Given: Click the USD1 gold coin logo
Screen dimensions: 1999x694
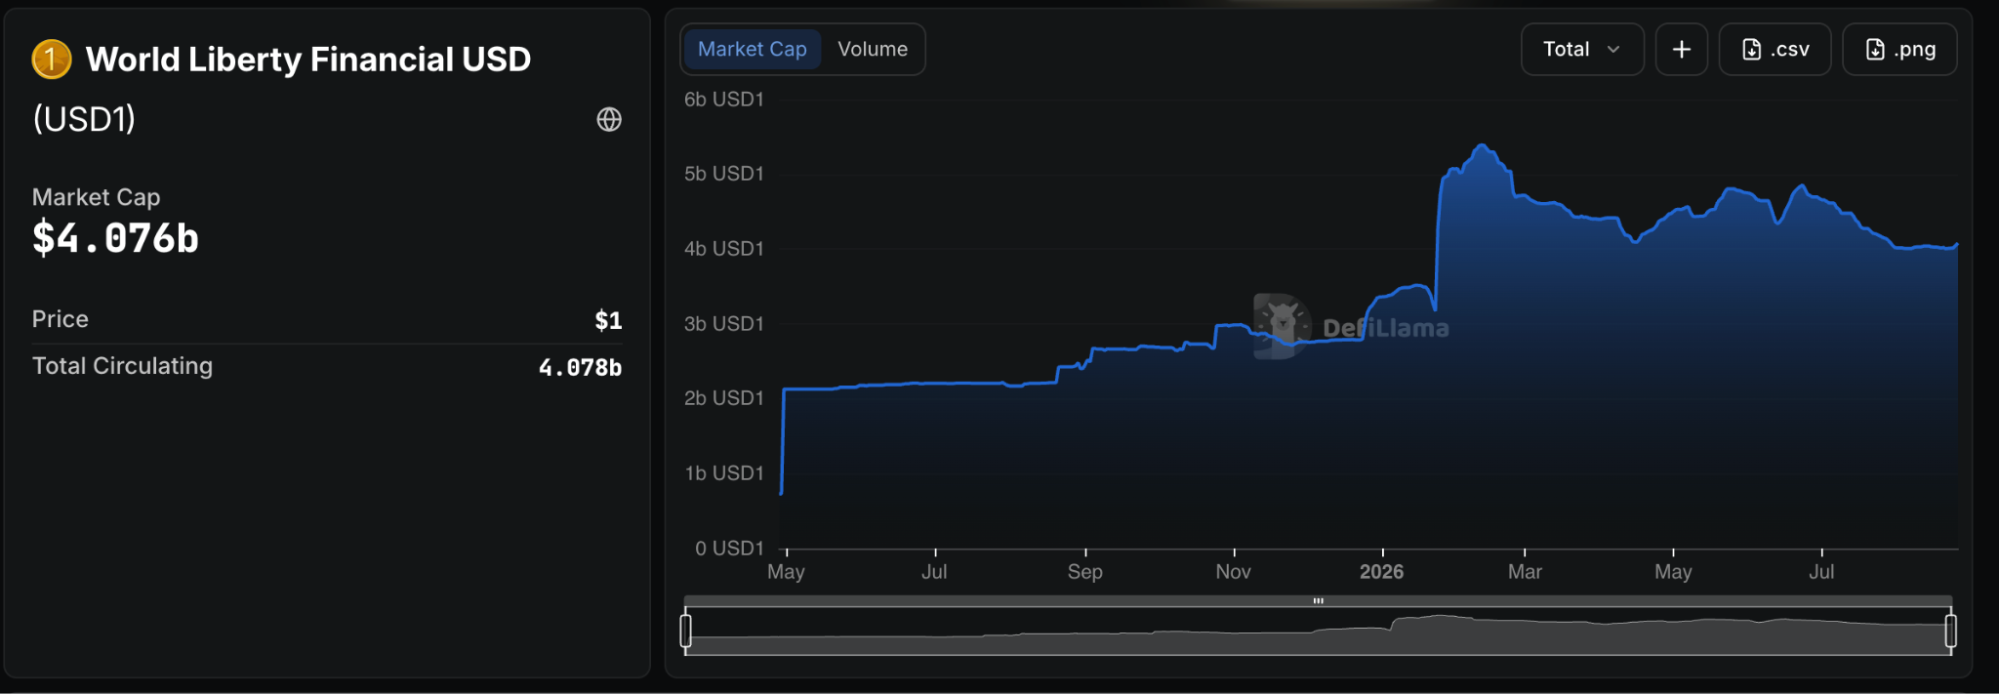Looking at the screenshot, I should coord(51,59).
